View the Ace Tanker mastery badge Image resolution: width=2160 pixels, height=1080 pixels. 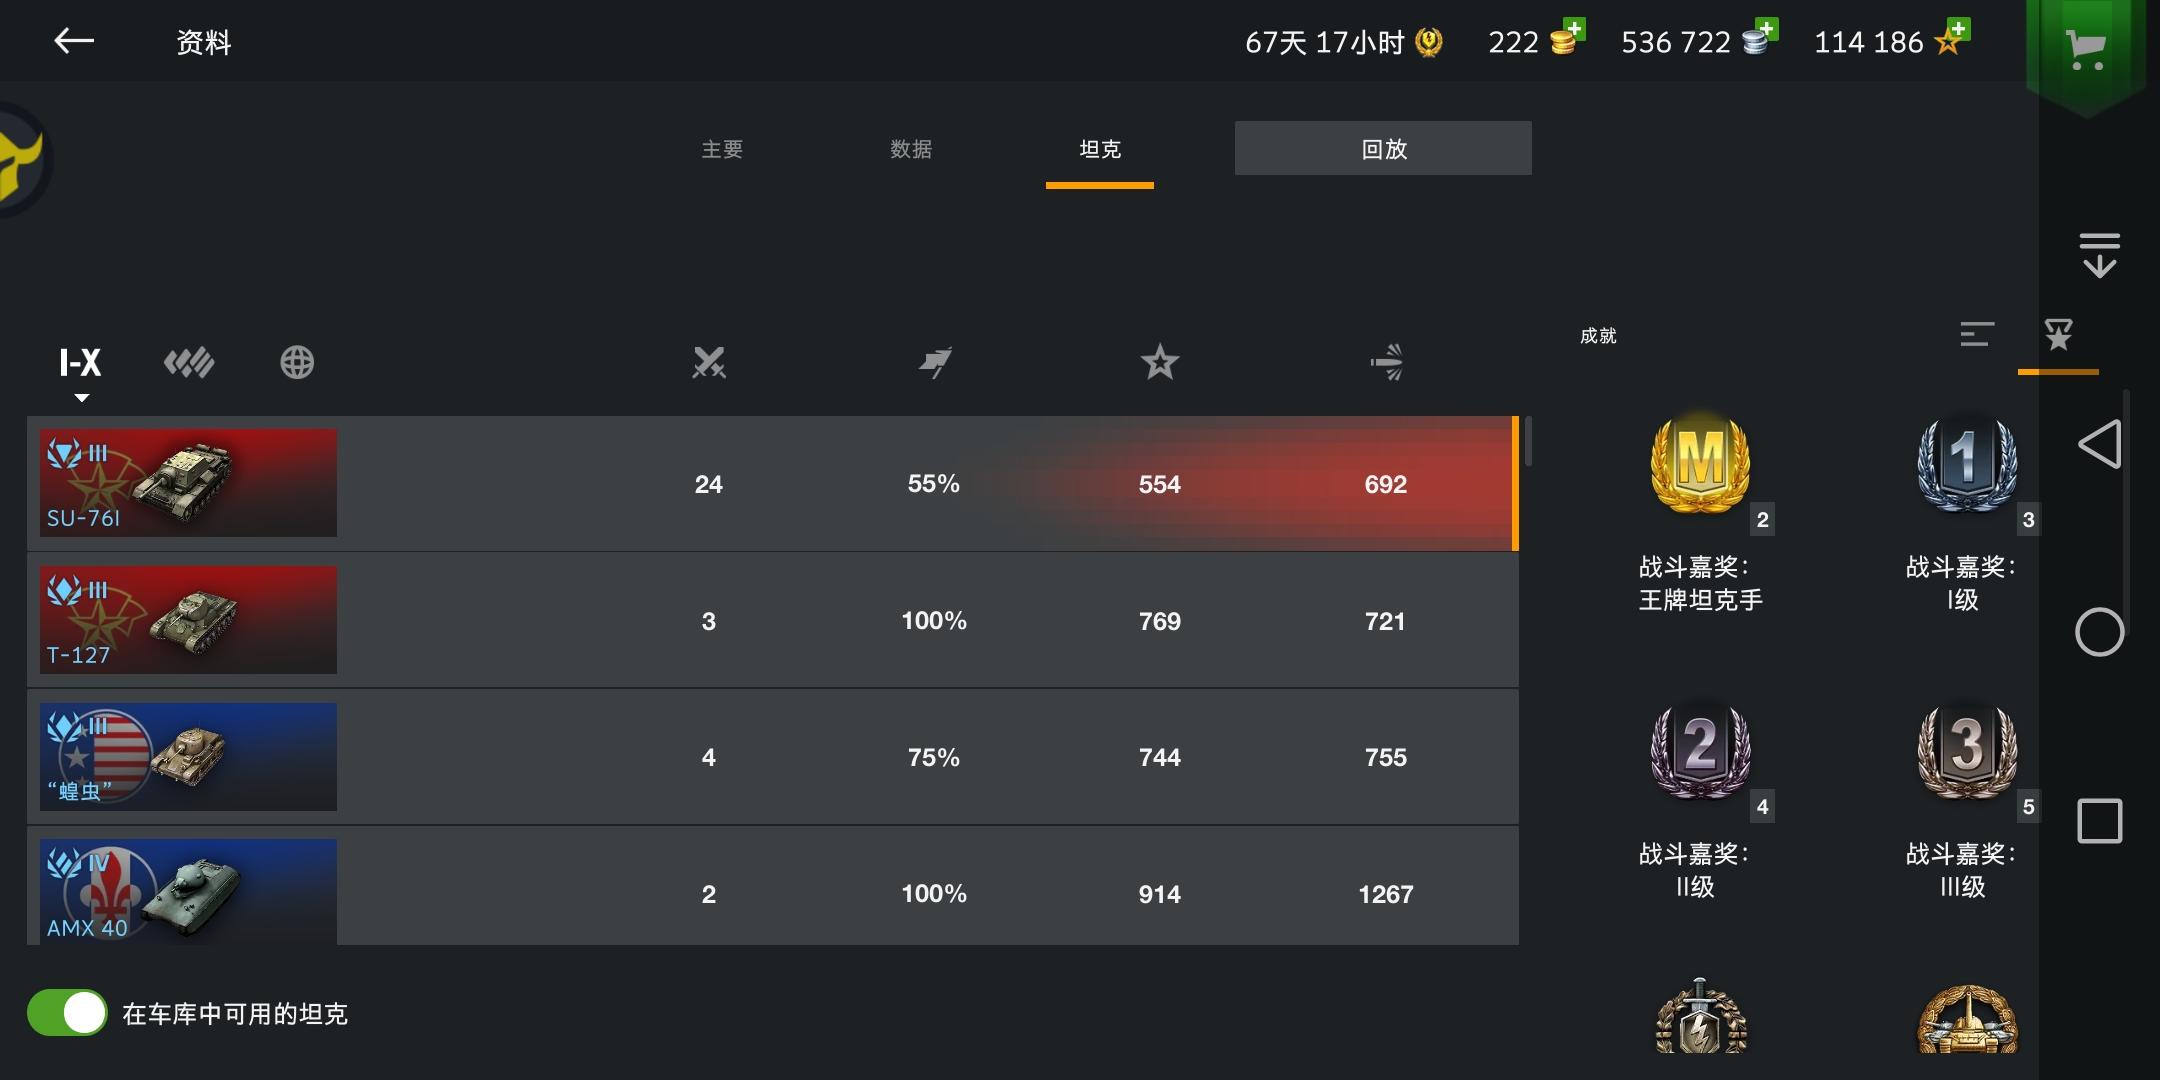coord(1700,462)
